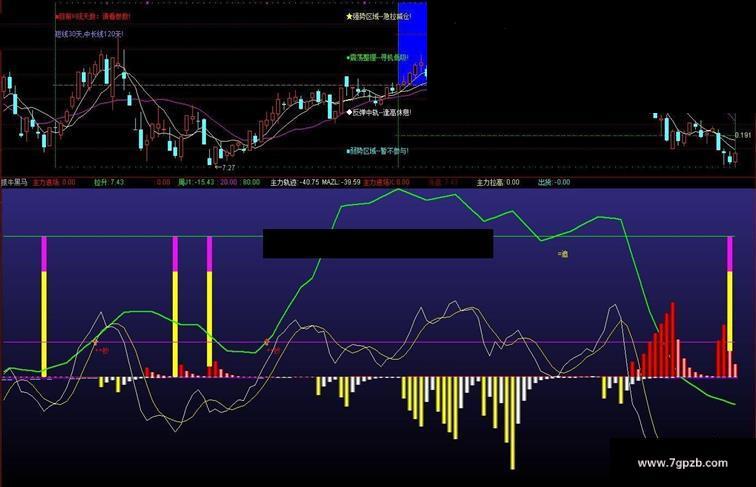
Task: Select the MAZL: -39.59 value
Action: click(341, 182)
